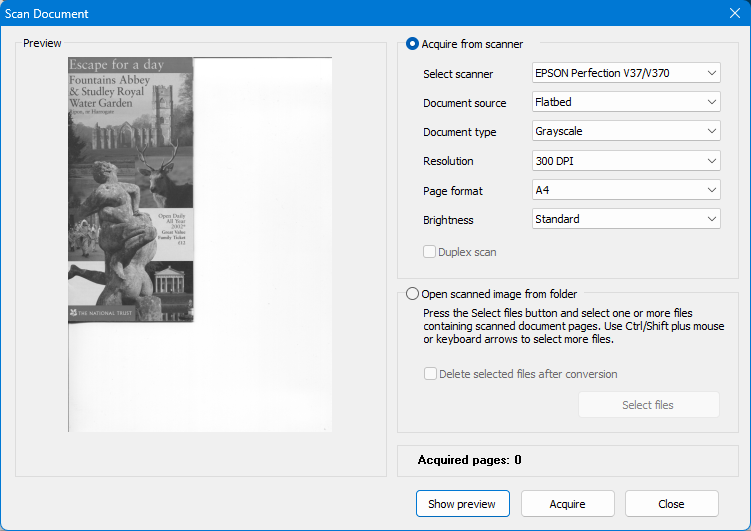Click the Acquired pages counter text
Viewport: 751px width, 531px height.
pyautogui.click(x=469, y=460)
